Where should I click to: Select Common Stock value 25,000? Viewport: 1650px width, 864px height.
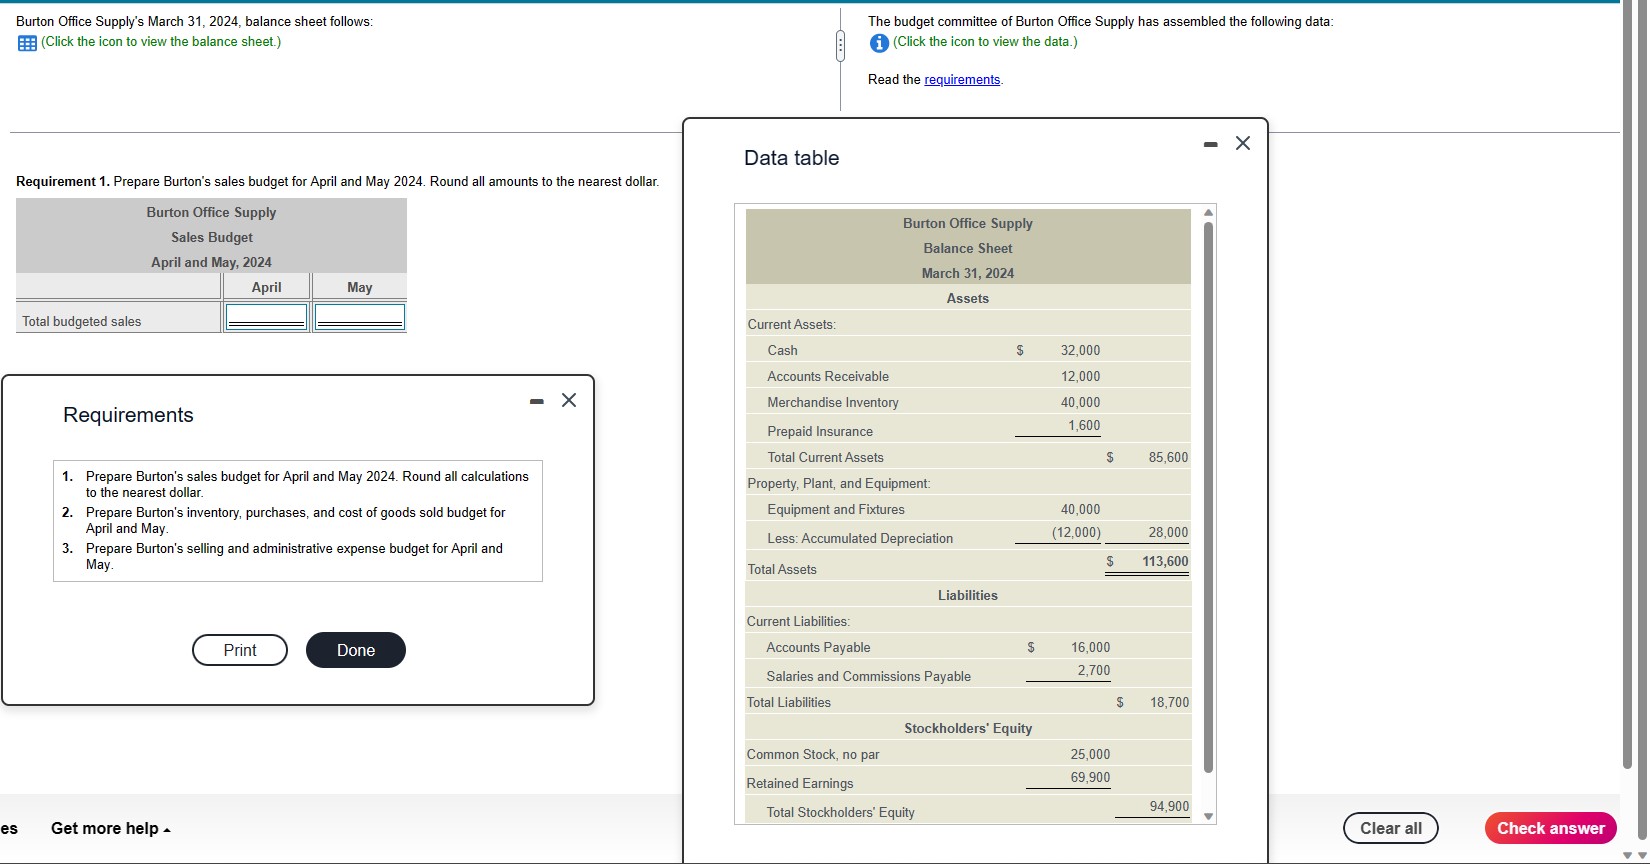(x=1090, y=754)
